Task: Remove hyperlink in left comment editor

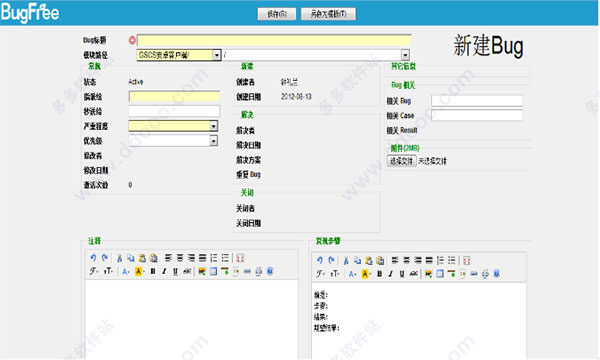Action: click(259, 271)
